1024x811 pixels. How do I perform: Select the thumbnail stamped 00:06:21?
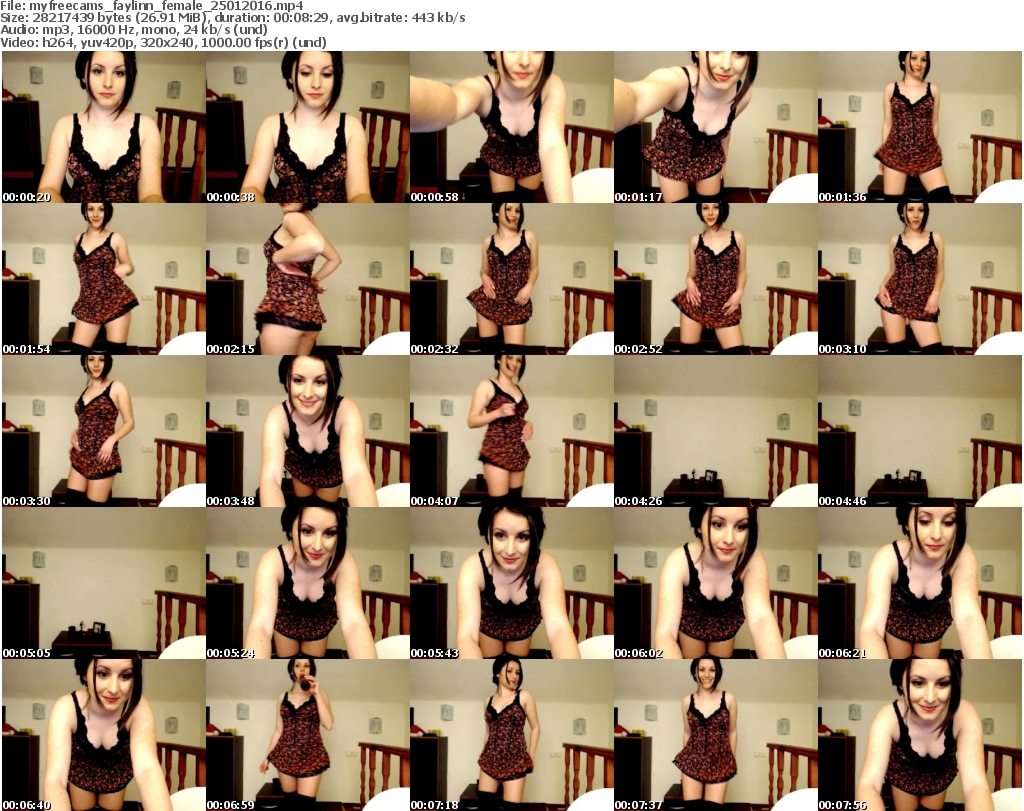pyautogui.click(x=920, y=583)
